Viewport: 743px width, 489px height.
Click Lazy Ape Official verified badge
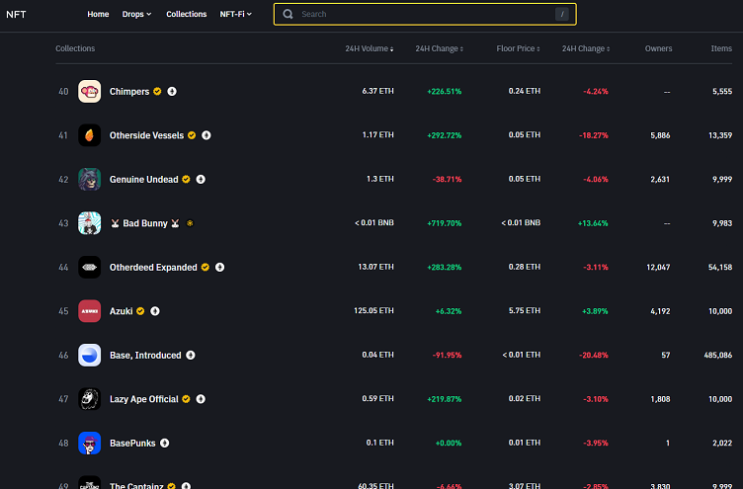point(186,399)
